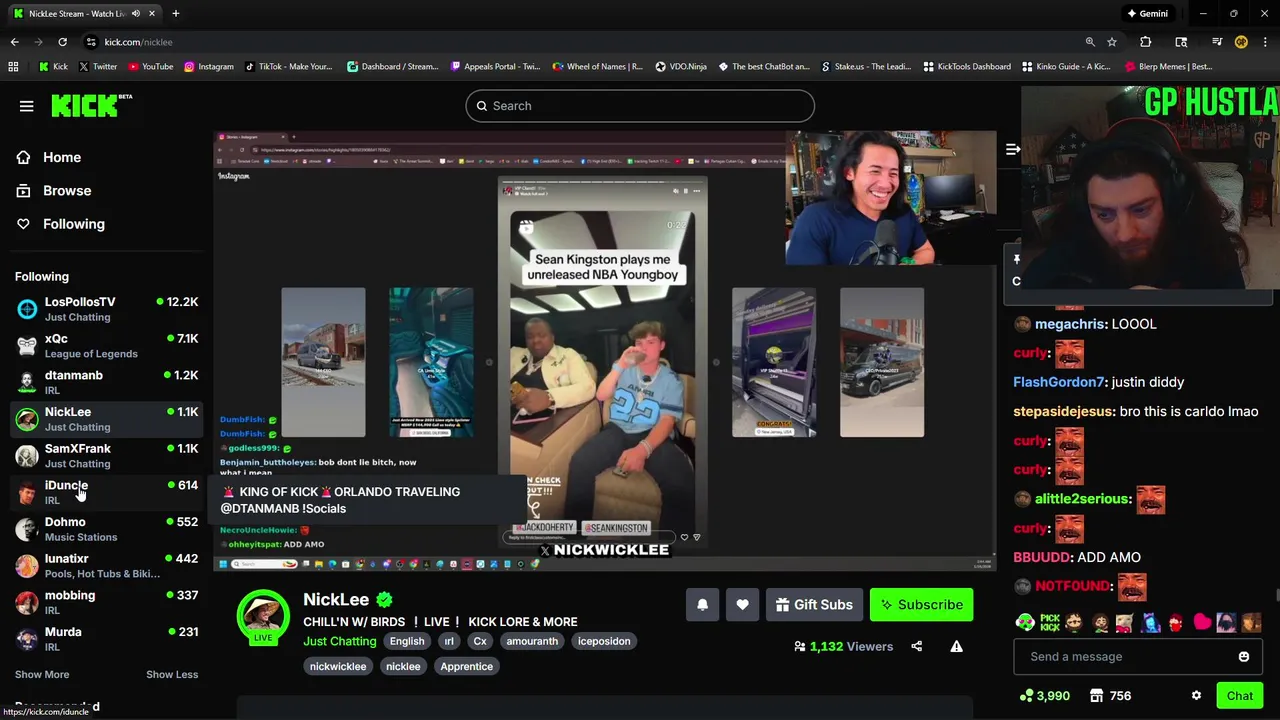Open LosPollosTV channel in following list
This screenshot has width=1280, height=720.
point(107,309)
